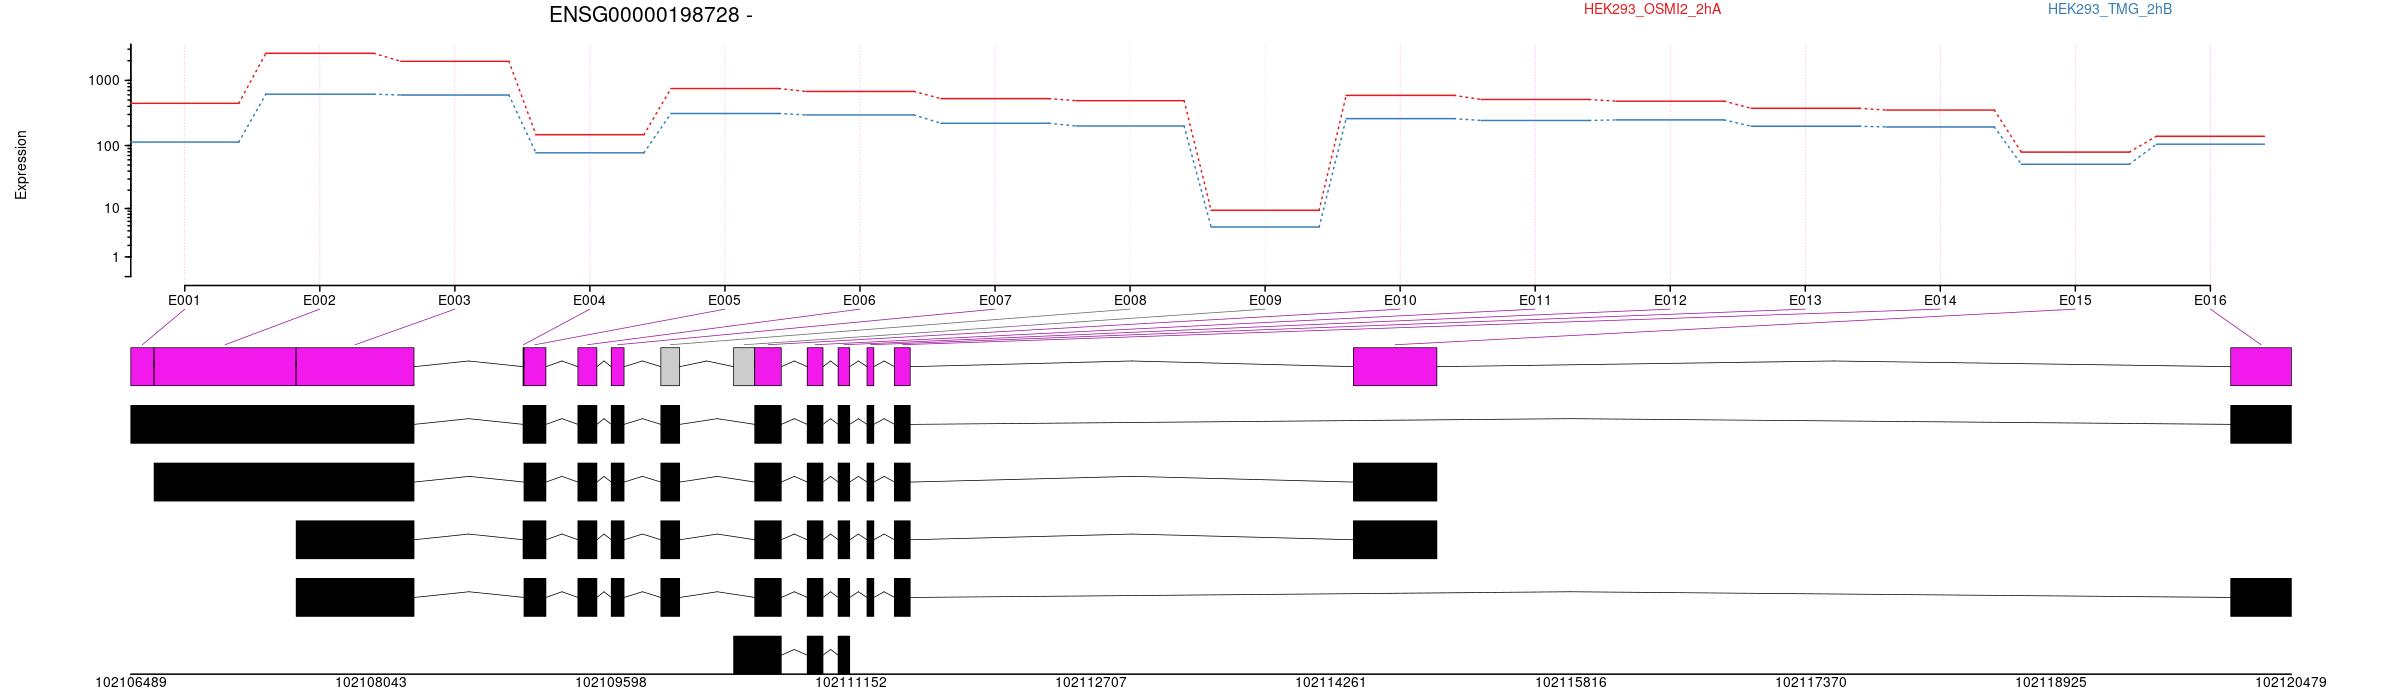This screenshot has height=700, width=2400.
Task: Click the rightmost magenta exon in gene model
Action: (2261, 366)
